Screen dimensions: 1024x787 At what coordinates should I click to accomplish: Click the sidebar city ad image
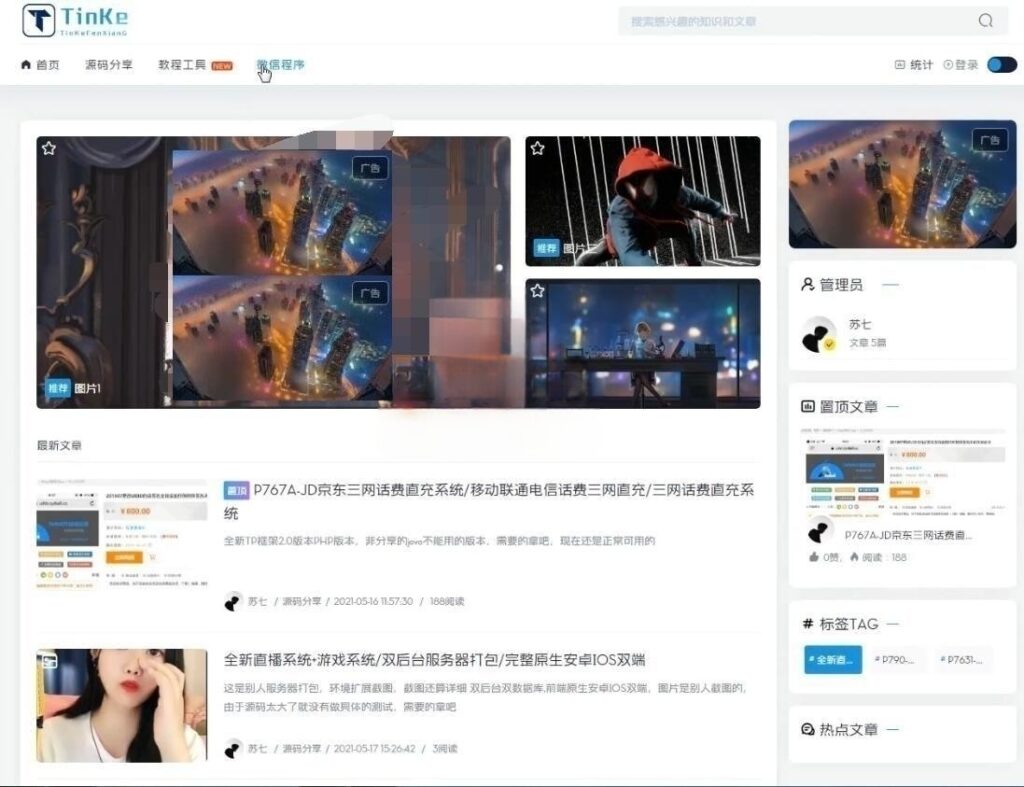tap(903, 184)
